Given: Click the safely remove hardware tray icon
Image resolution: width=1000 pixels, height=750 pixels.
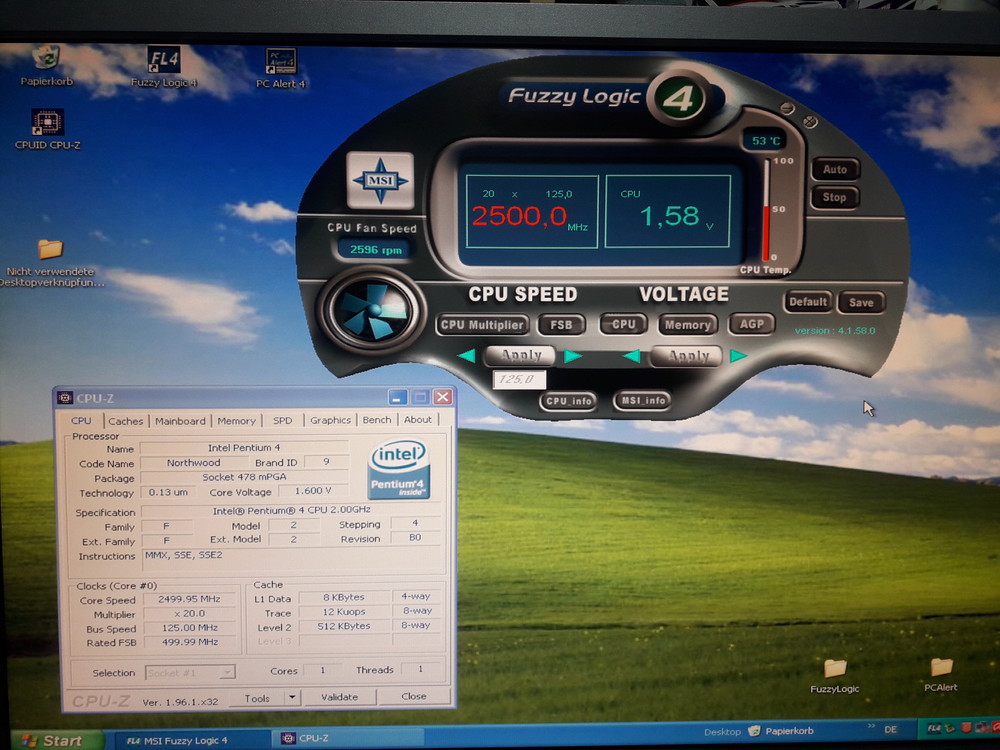Looking at the screenshot, I should point(951,728).
